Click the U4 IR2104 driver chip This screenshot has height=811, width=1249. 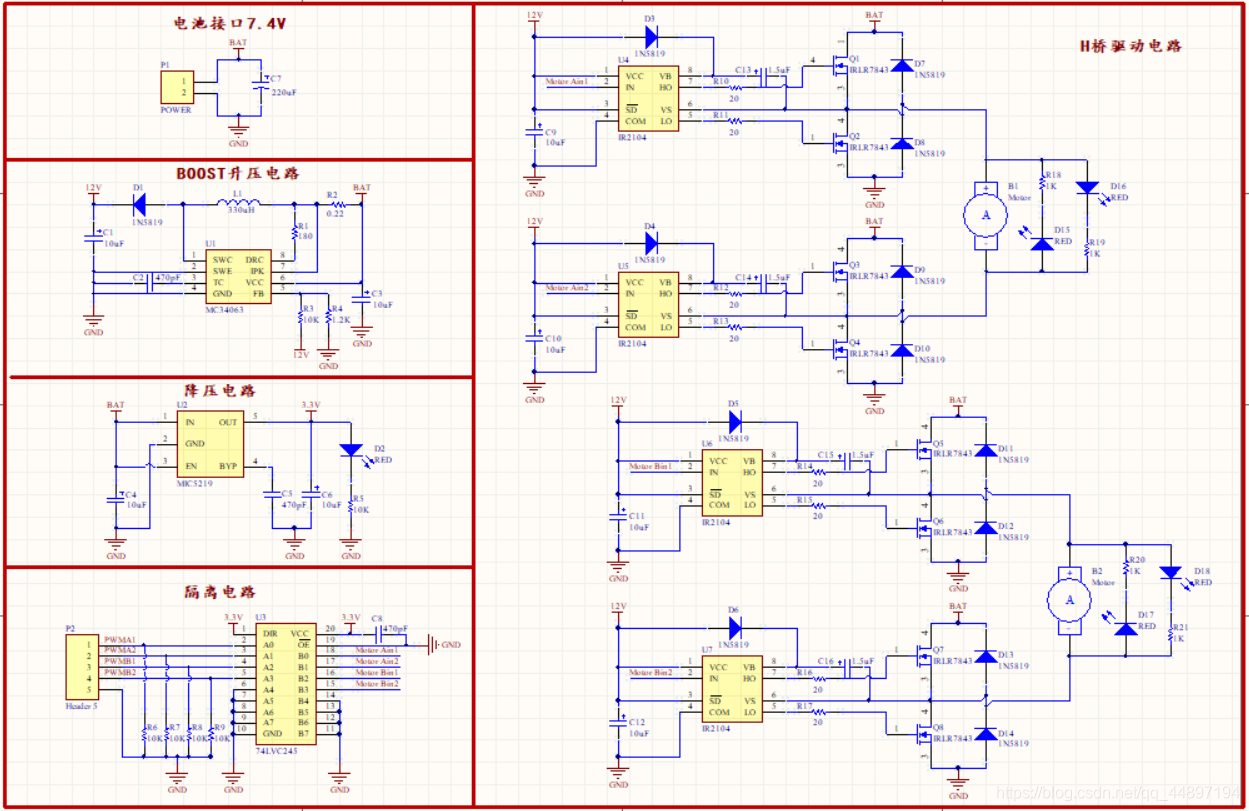click(x=647, y=99)
